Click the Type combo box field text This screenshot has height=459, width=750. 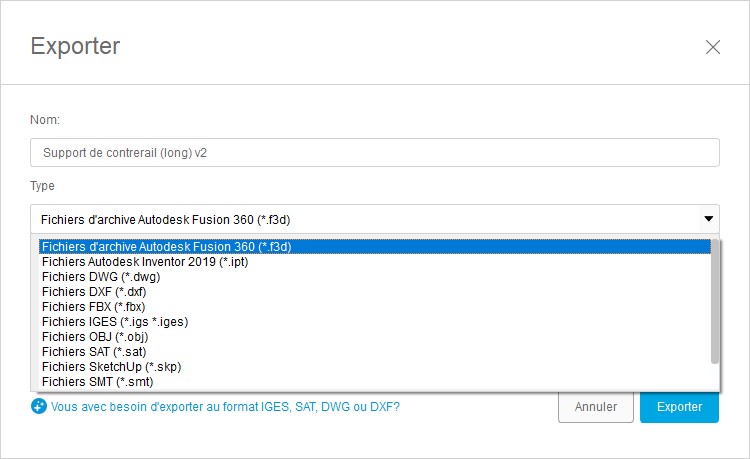point(165,219)
